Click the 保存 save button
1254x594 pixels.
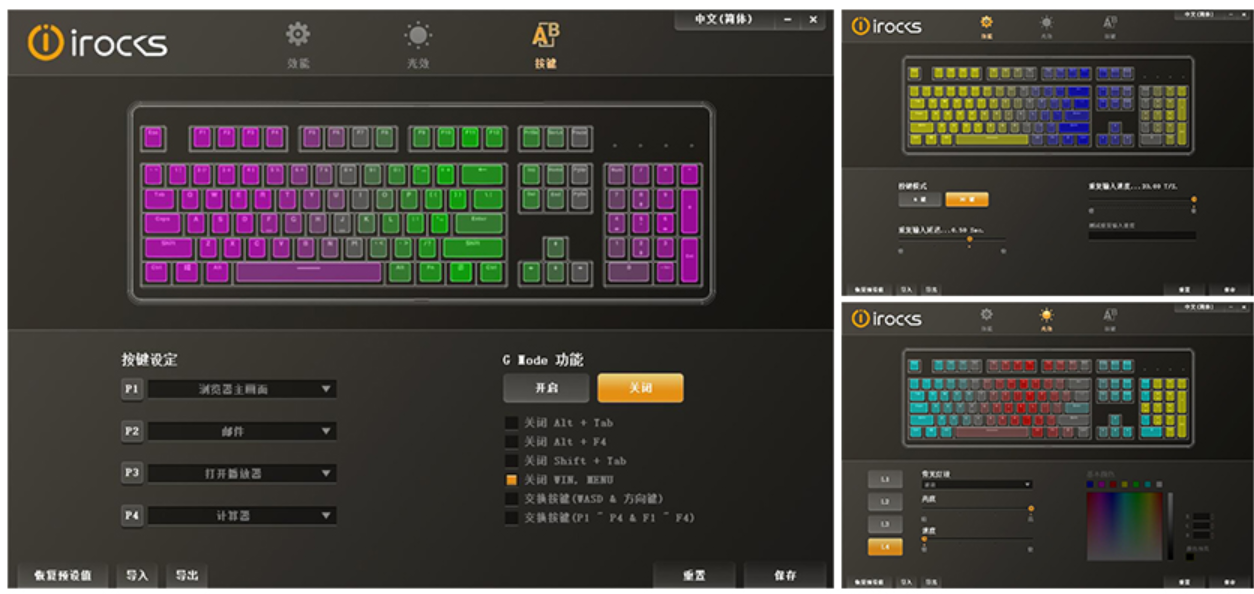[785, 575]
